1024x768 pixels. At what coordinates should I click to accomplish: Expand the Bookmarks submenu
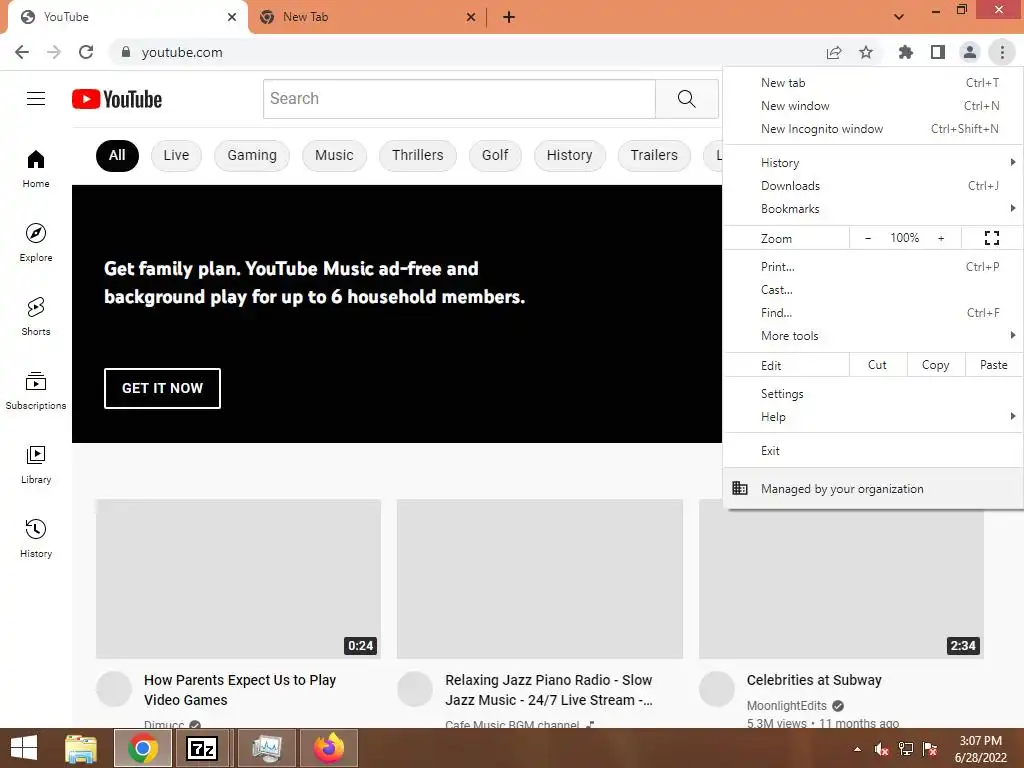coord(873,209)
